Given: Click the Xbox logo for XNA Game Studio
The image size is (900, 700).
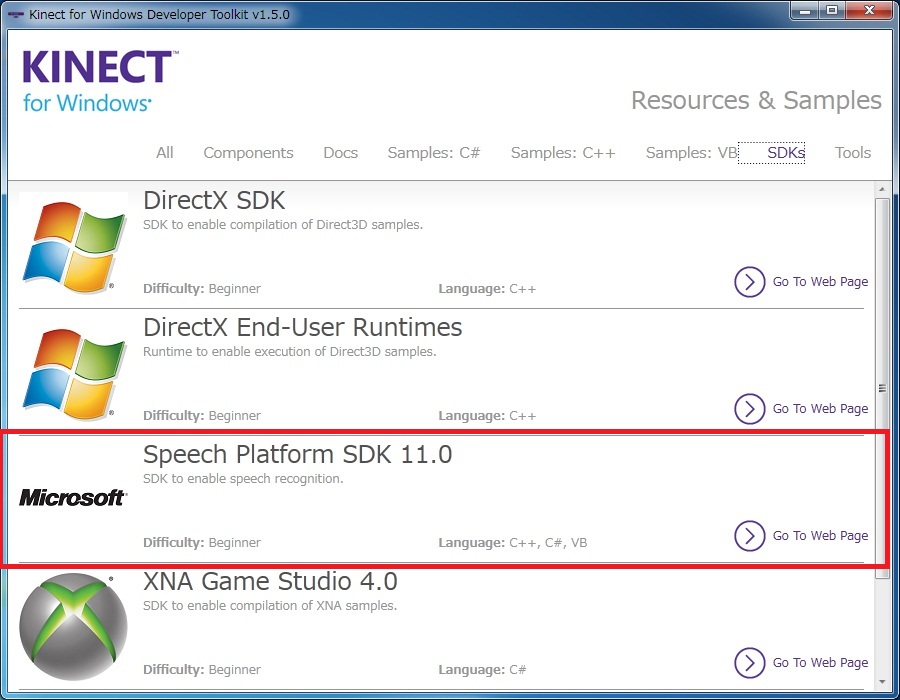Looking at the screenshot, I should coord(73,627).
